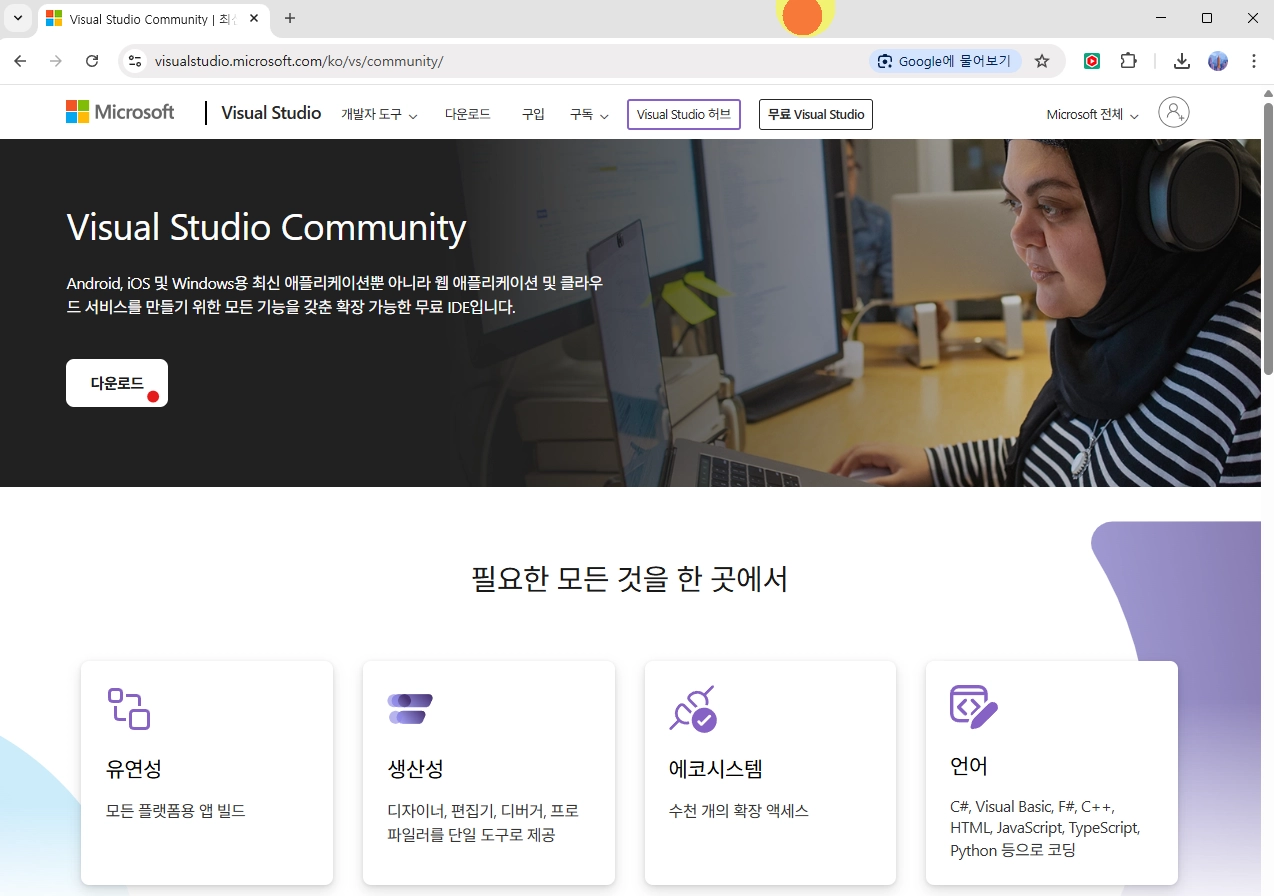Click the Visual Studio tab favicon
The width and height of the screenshot is (1274, 896).
click(x=54, y=18)
